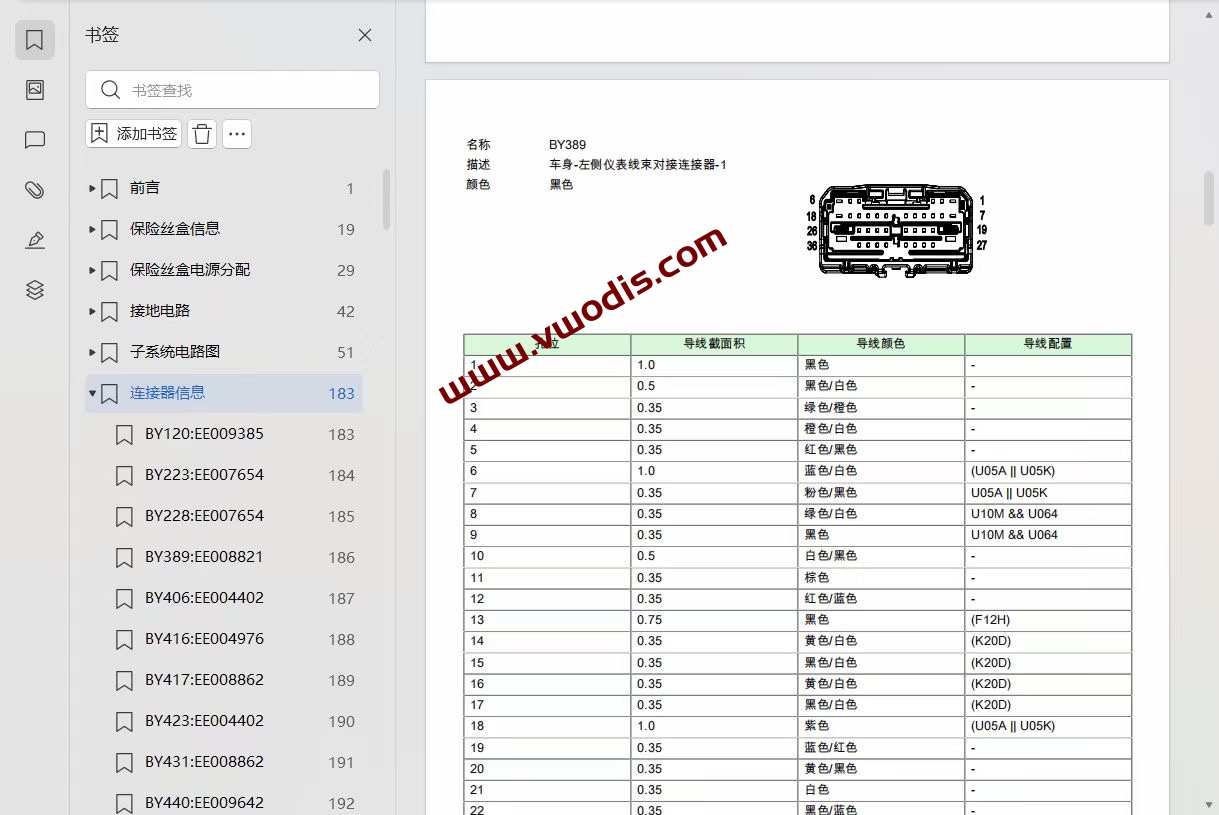Image resolution: width=1219 pixels, height=815 pixels.
Task: Expand the 子系统电路图 bookmark section
Action: click(91, 352)
